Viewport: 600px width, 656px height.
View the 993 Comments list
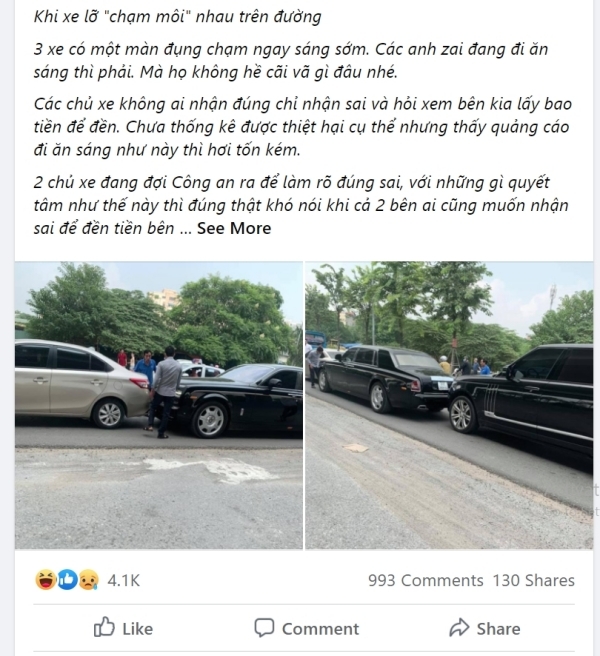(426, 580)
